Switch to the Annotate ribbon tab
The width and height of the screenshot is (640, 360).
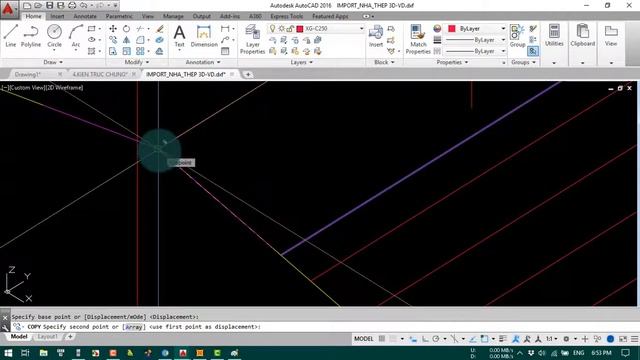(x=85, y=16)
